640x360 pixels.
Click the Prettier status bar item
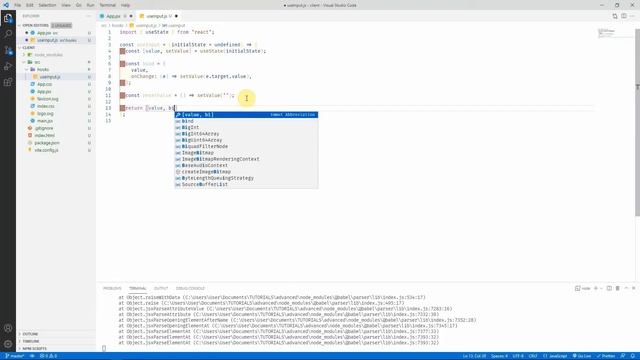pyautogui.click(x=606, y=356)
